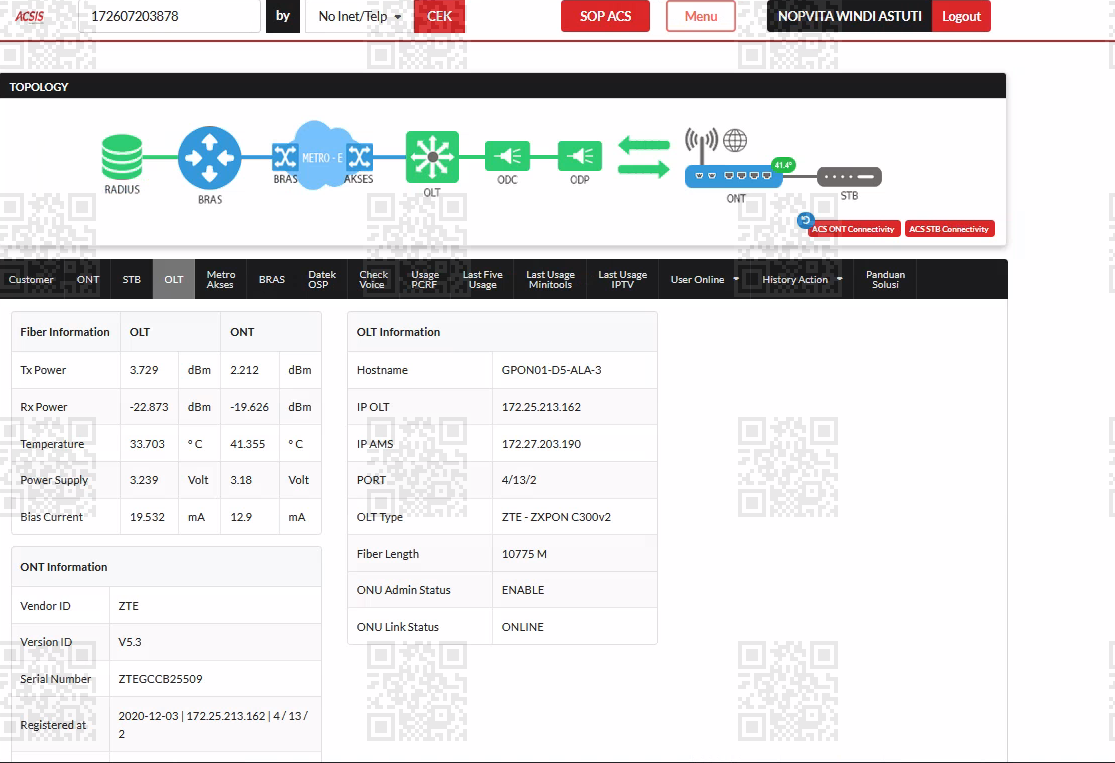Select the STB device icon
Screen dimensions: 1115x763
[849, 176]
